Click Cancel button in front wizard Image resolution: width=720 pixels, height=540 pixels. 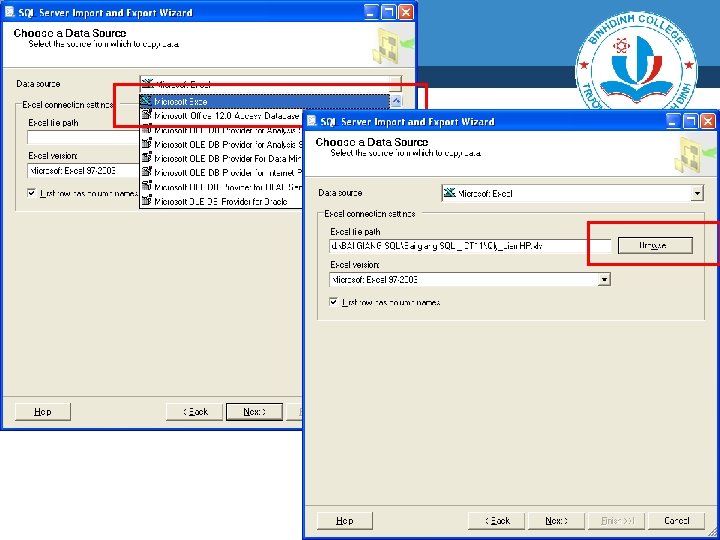point(676,521)
